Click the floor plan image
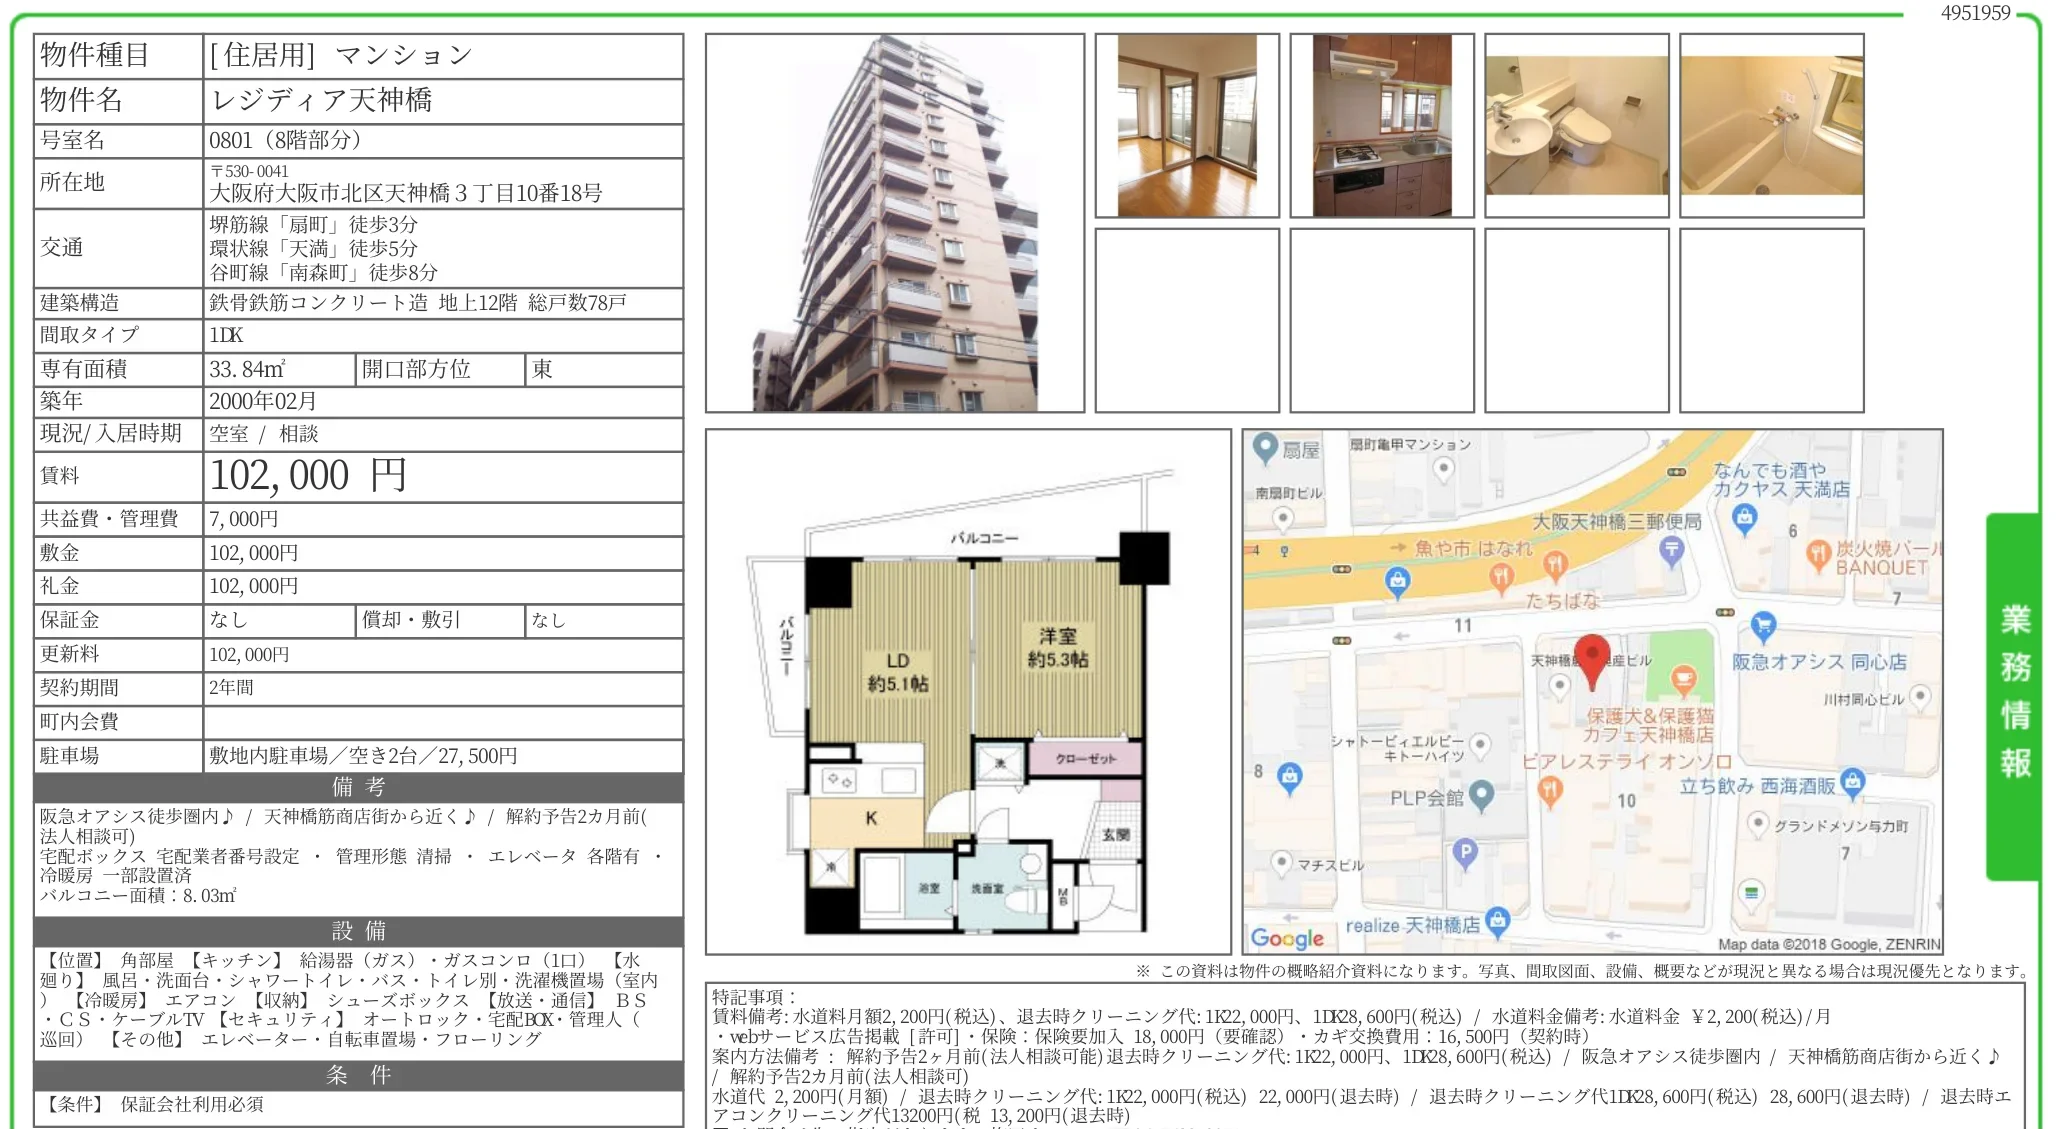Image resolution: width=2056 pixels, height=1129 pixels. [x=968, y=692]
